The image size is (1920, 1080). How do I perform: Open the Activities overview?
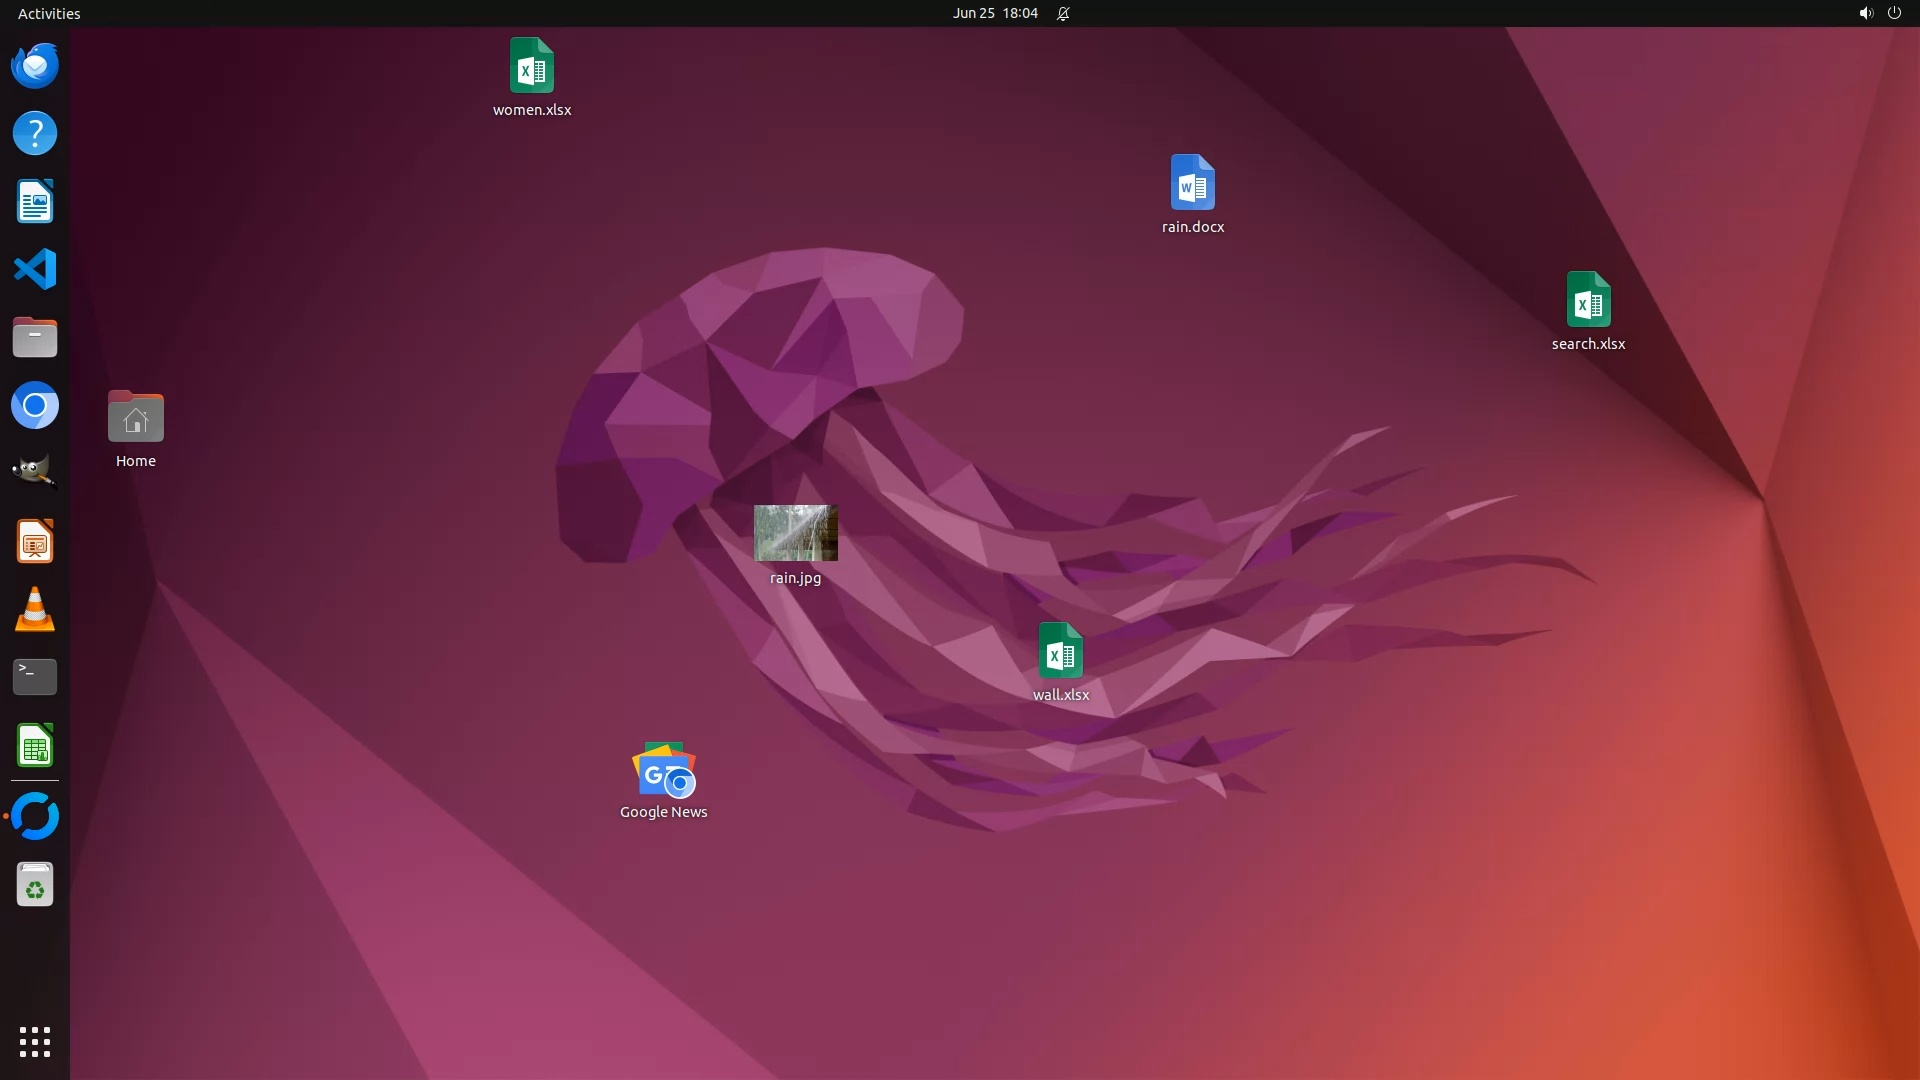pos(49,13)
